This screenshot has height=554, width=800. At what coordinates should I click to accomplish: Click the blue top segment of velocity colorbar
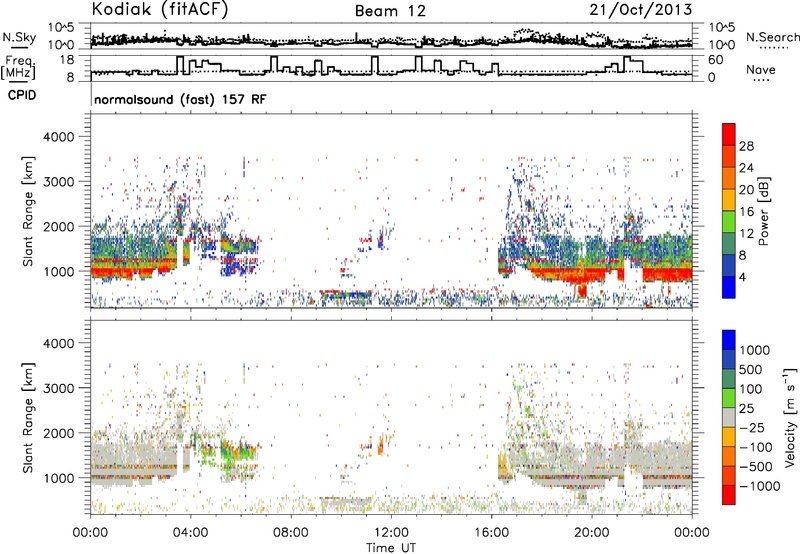729,340
